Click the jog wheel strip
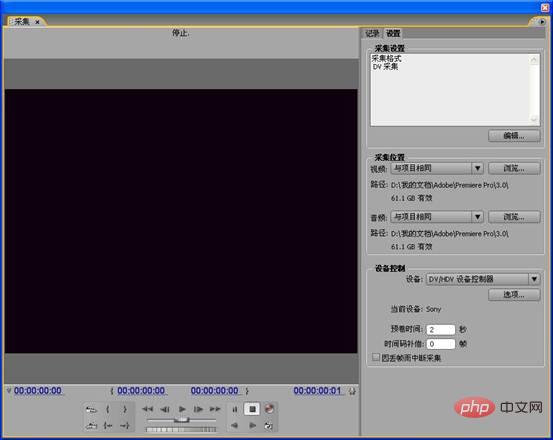Screen dimensions: 553x440 click(181, 429)
